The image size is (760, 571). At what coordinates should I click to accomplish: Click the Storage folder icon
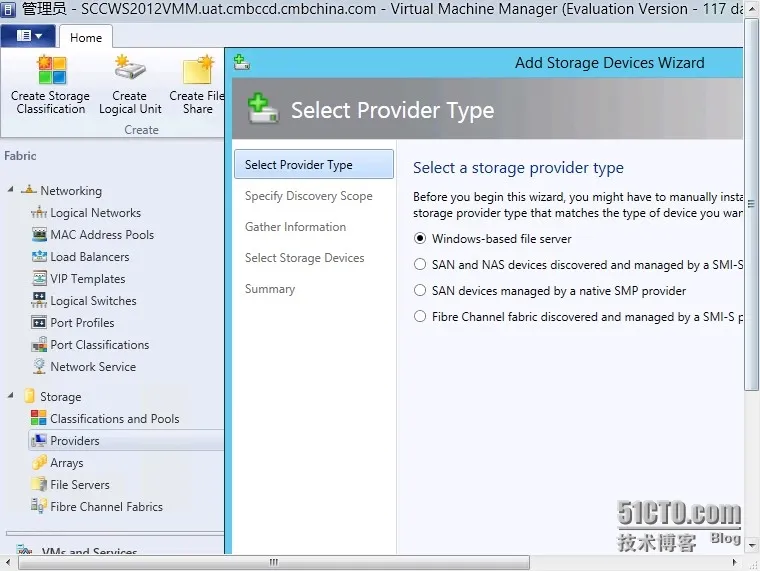(30, 396)
